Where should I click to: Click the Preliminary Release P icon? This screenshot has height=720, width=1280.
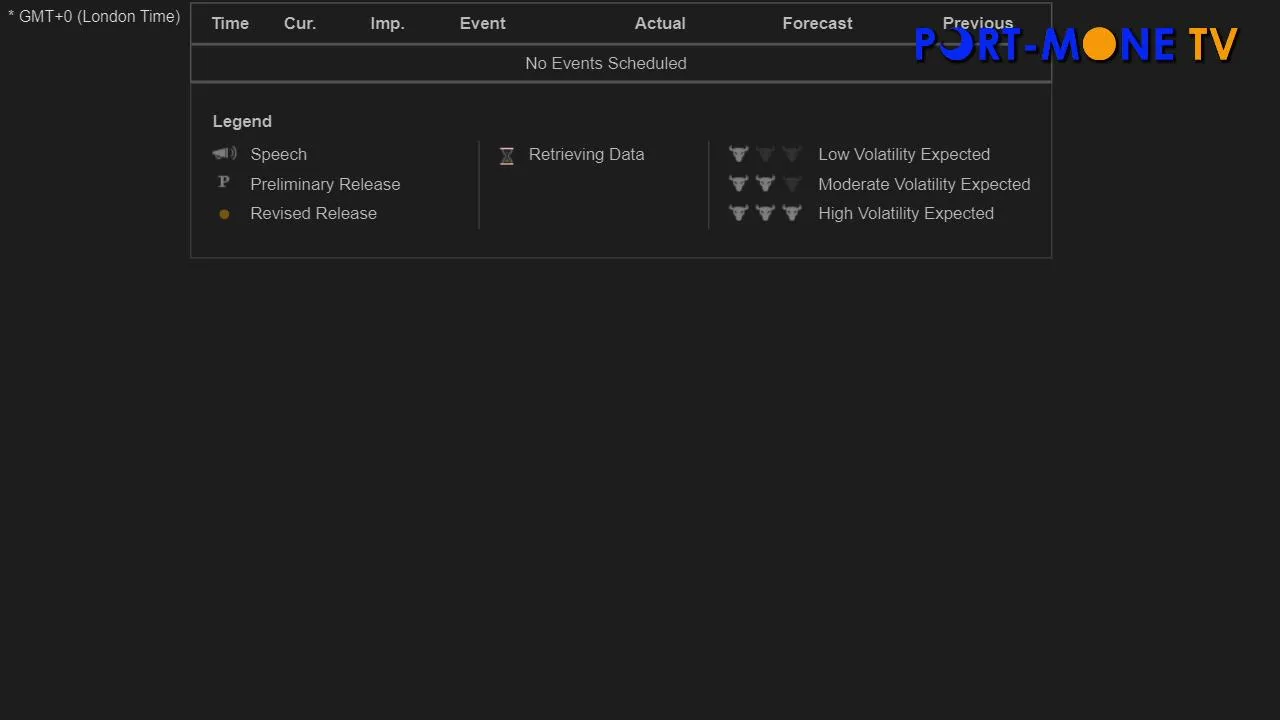click(x=224, y=183)
